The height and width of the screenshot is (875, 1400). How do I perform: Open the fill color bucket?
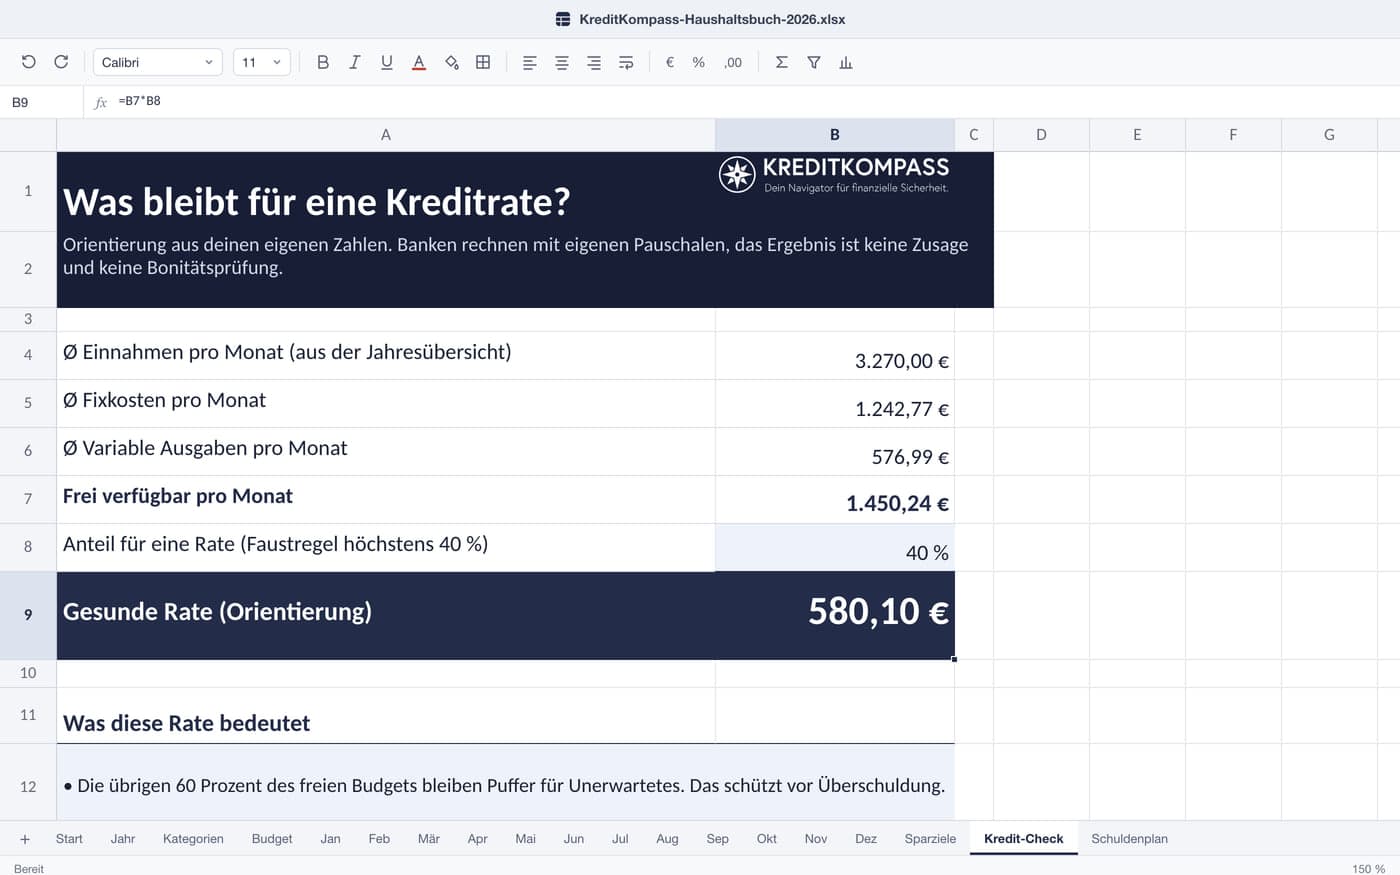pos(451,62)
